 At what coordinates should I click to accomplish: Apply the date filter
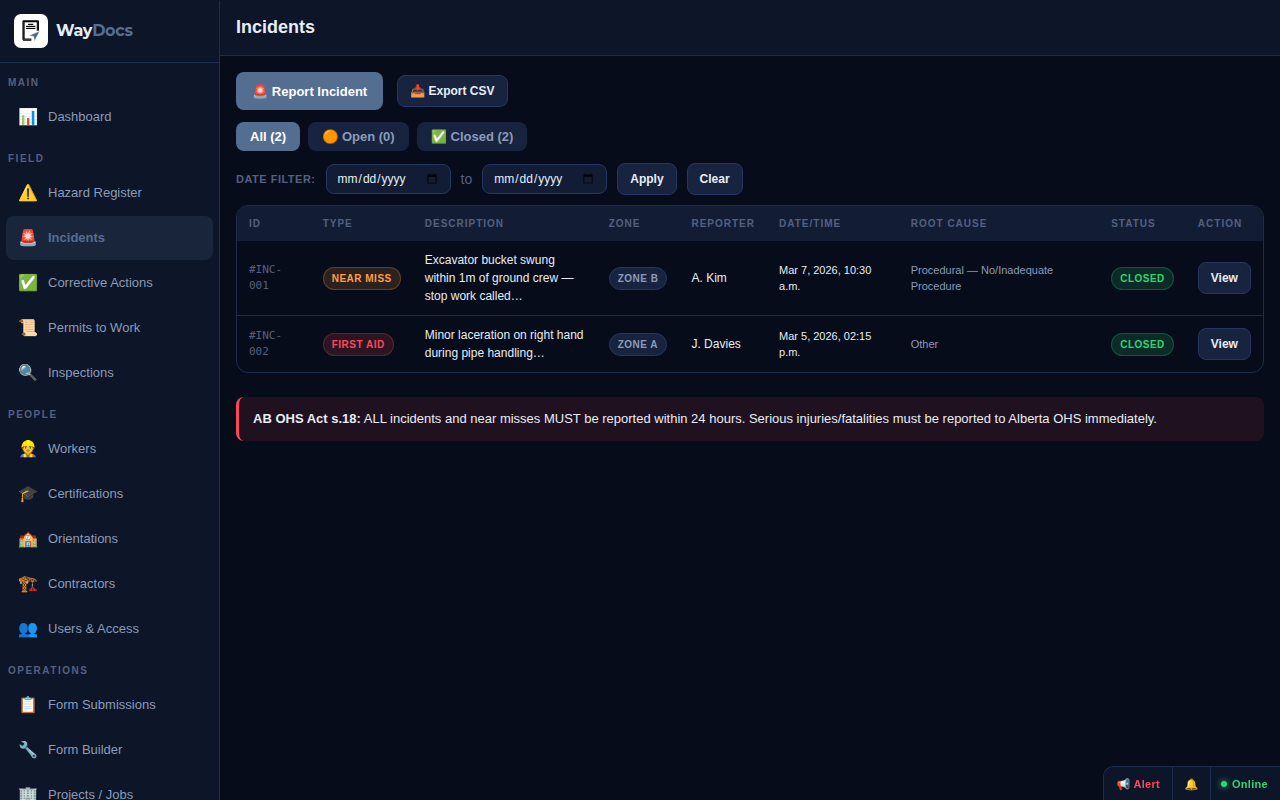(x=647, y=179)
